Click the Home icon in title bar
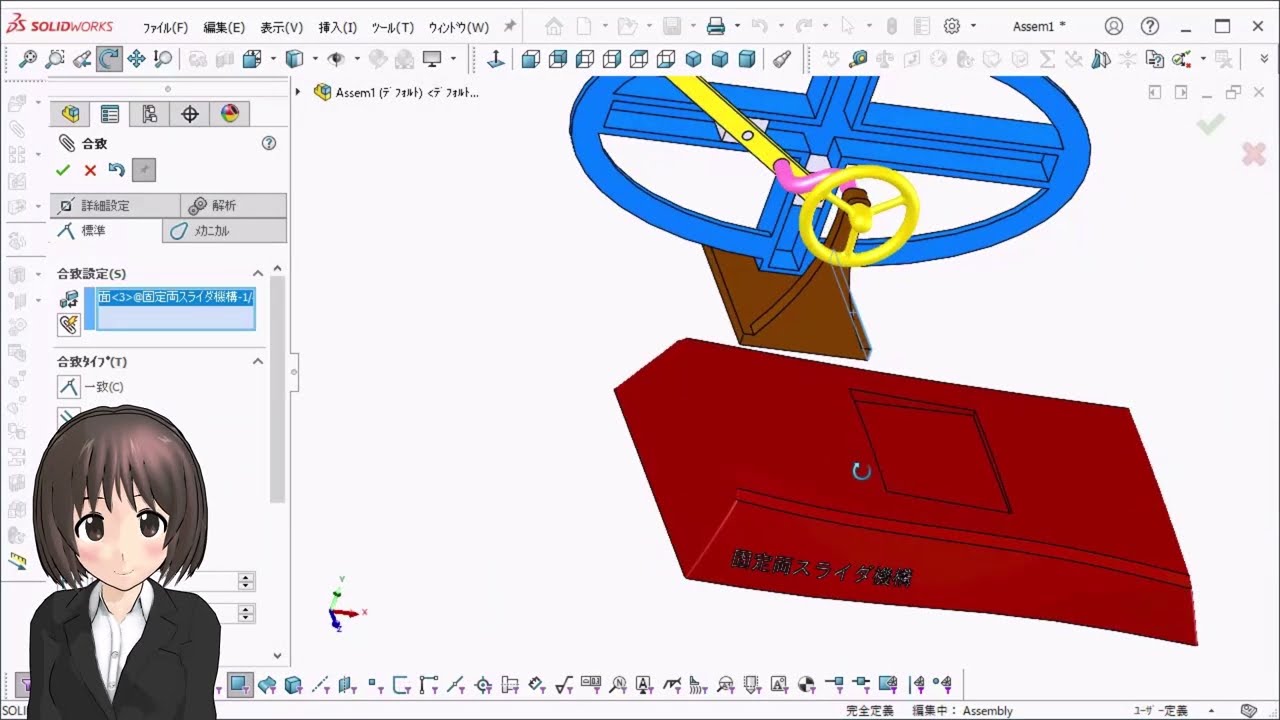Viewport: 1280px width, 720px height. point(554,26)
